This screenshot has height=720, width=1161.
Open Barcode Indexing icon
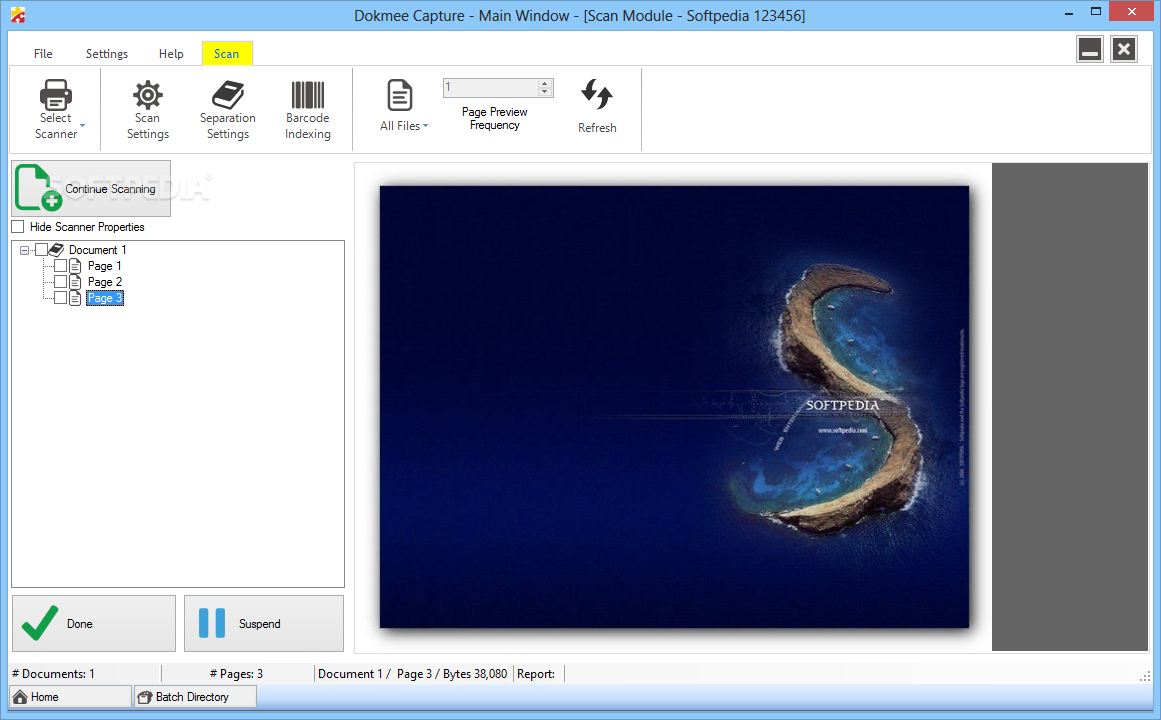coord(307,95)
